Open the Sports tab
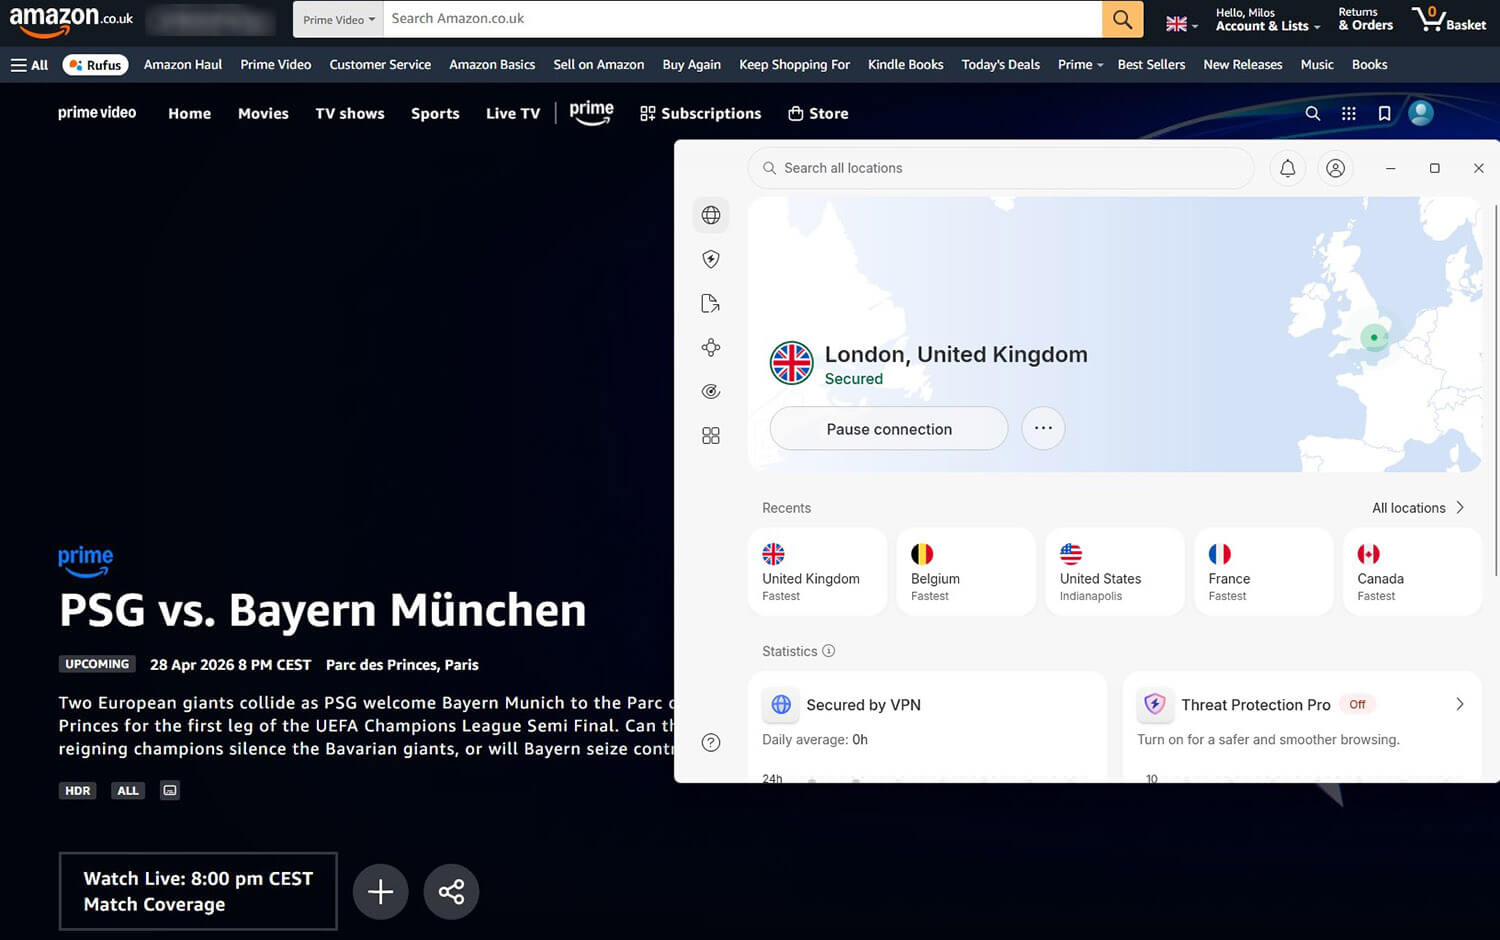The height and width of the screenshot is (940, 1500). (x=435, y=114)
